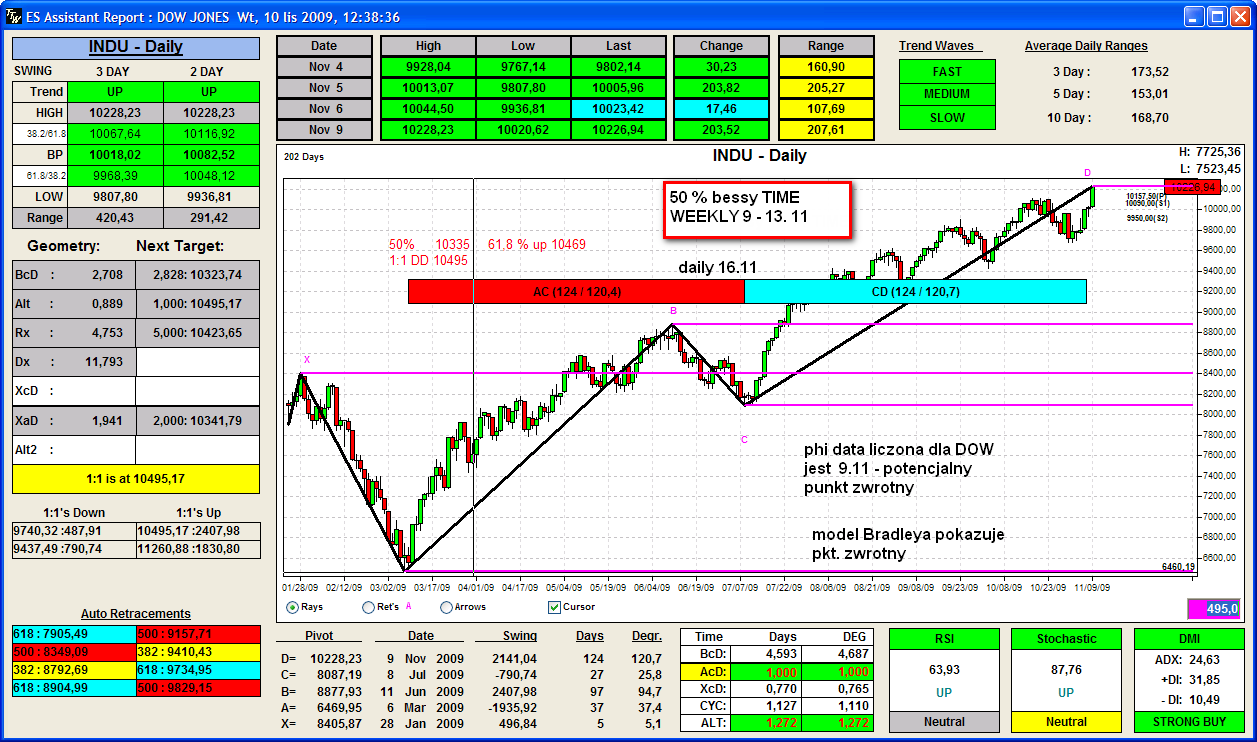Click retracement cell 618 : 7905,49

click(74, 634)
